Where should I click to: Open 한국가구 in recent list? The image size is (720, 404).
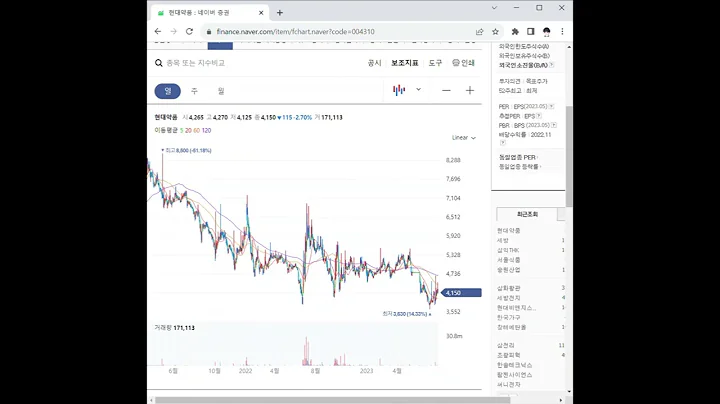509,318
